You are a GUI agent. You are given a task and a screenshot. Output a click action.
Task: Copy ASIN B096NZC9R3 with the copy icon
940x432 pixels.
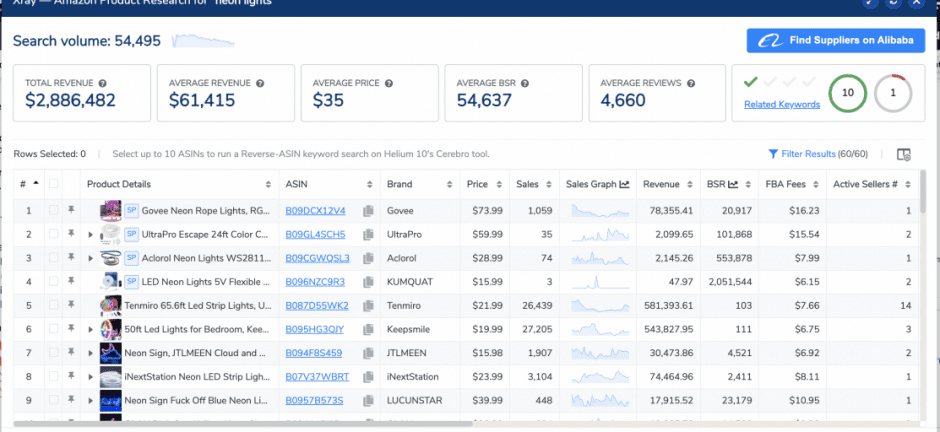368,282
